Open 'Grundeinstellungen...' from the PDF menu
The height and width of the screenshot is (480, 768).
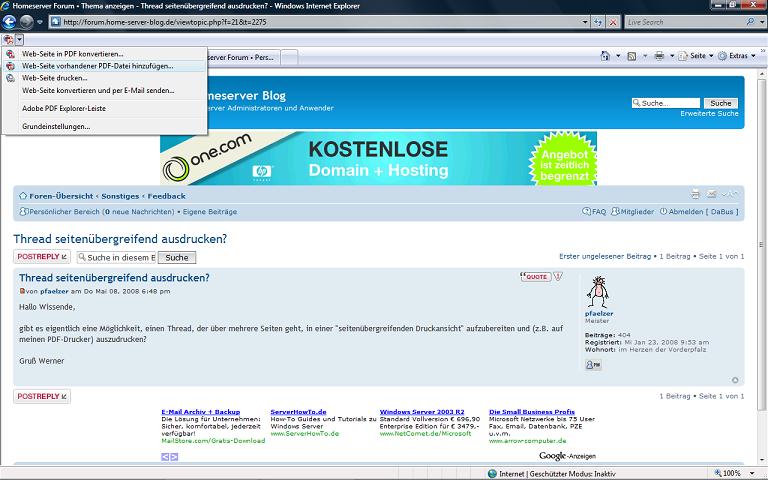click(x=104, y=127)
